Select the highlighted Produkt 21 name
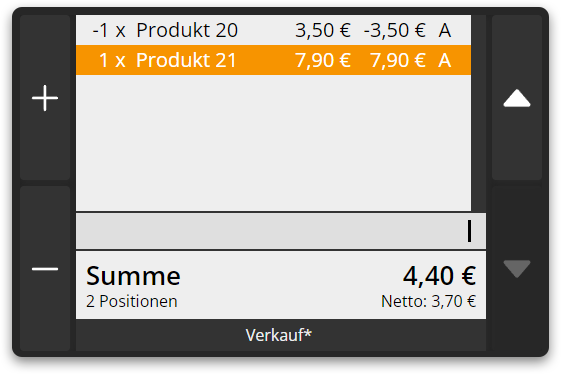The height and width of the screenshot is (374, 561). 186,60
